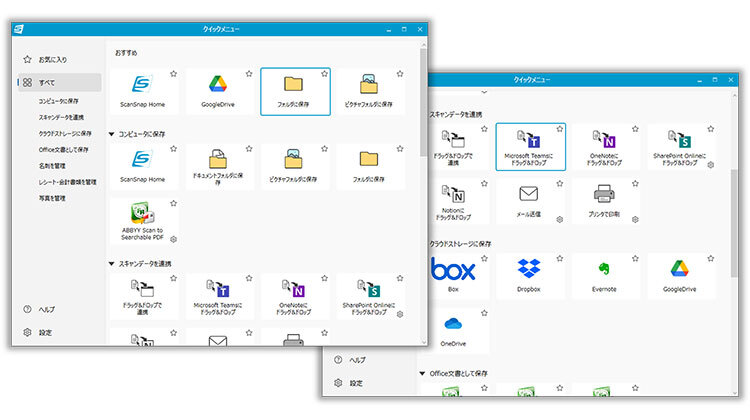Open 設定 in the front window
The width and height of the screenshot is (750, 420).
[x=38, y=332]
